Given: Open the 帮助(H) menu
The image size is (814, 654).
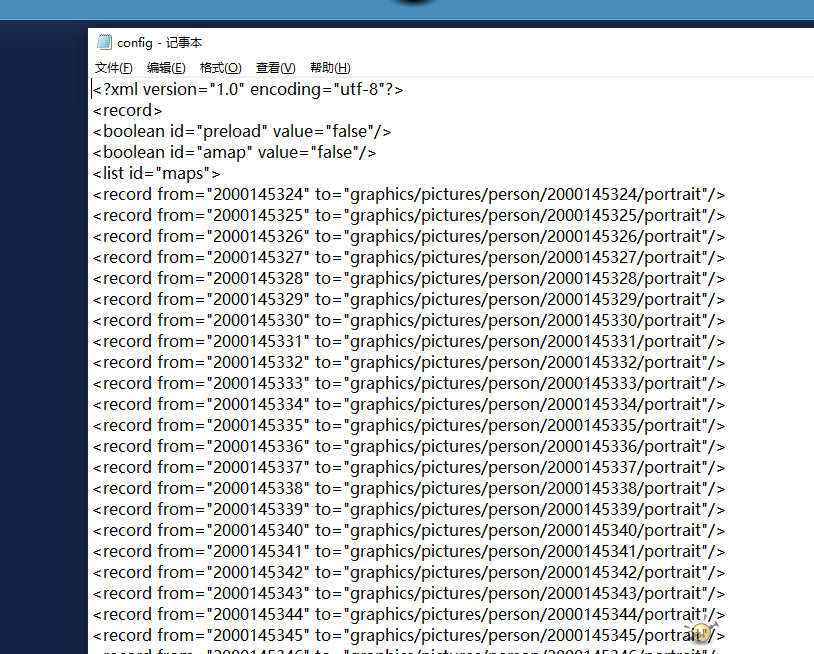Looking at the screenshot, I should coord(330,68).
